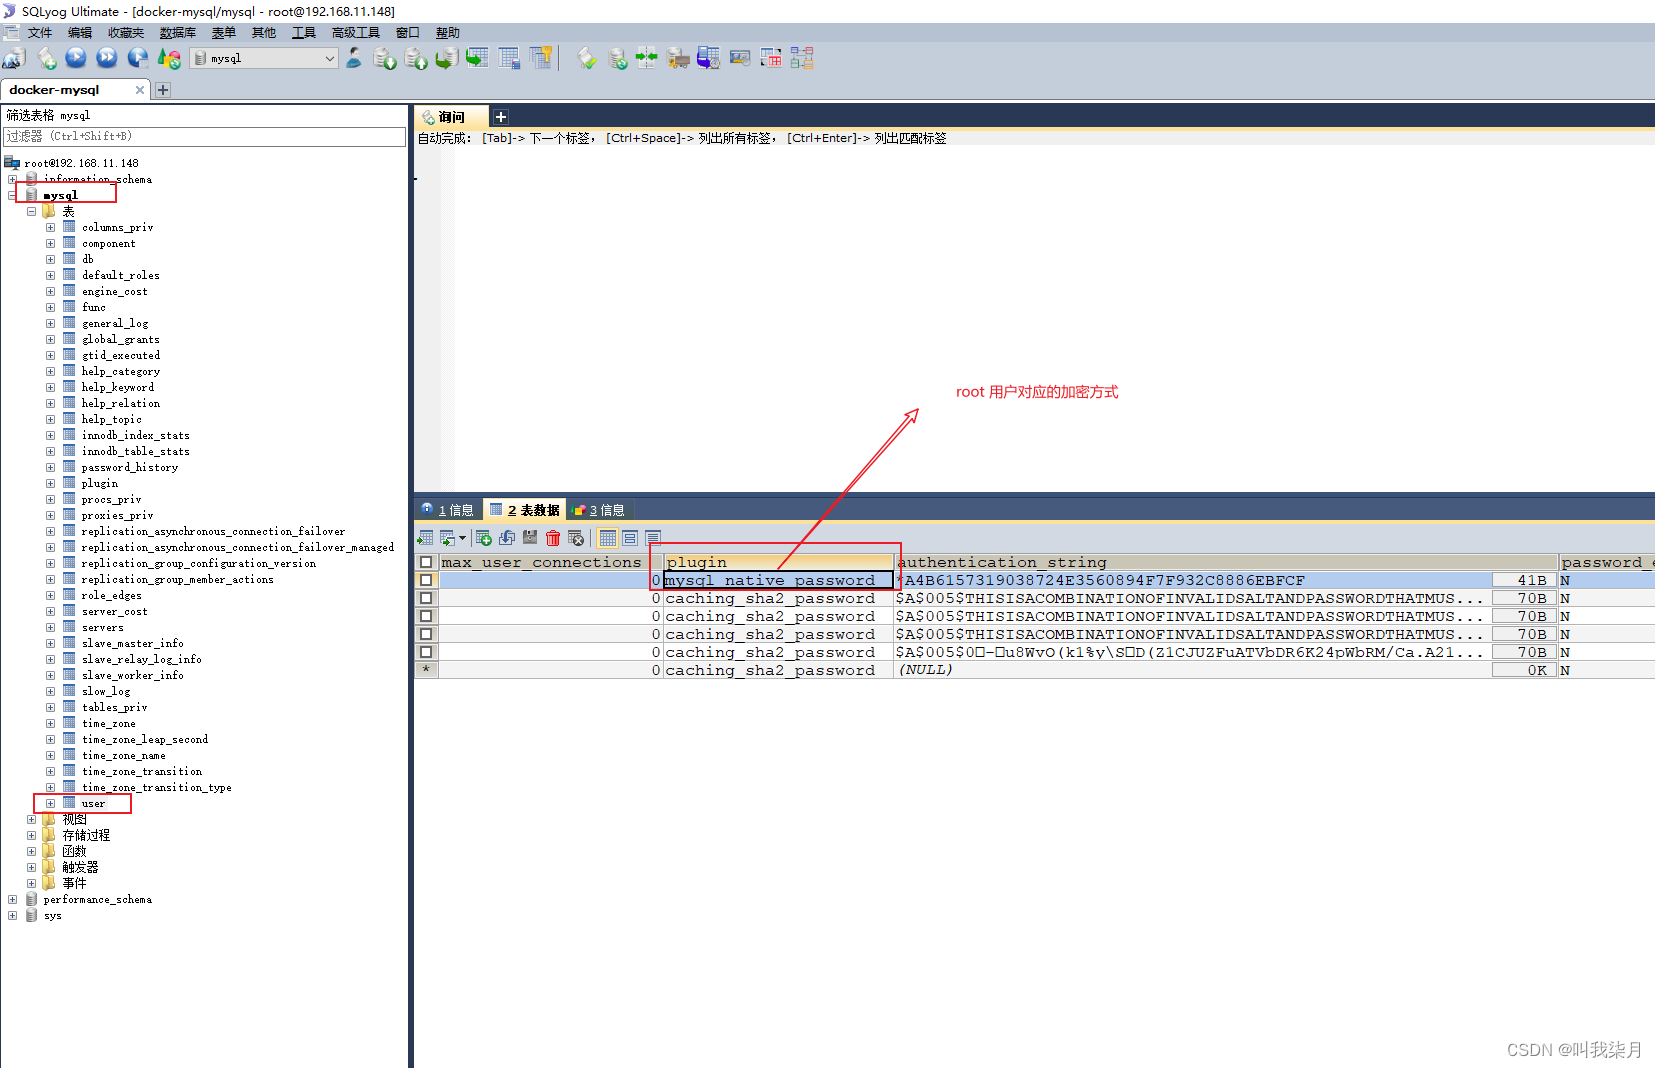Open the mysql database dropdown in toolbar
The height and width of the screenshot is (1068, 1655).
(264, 58)
